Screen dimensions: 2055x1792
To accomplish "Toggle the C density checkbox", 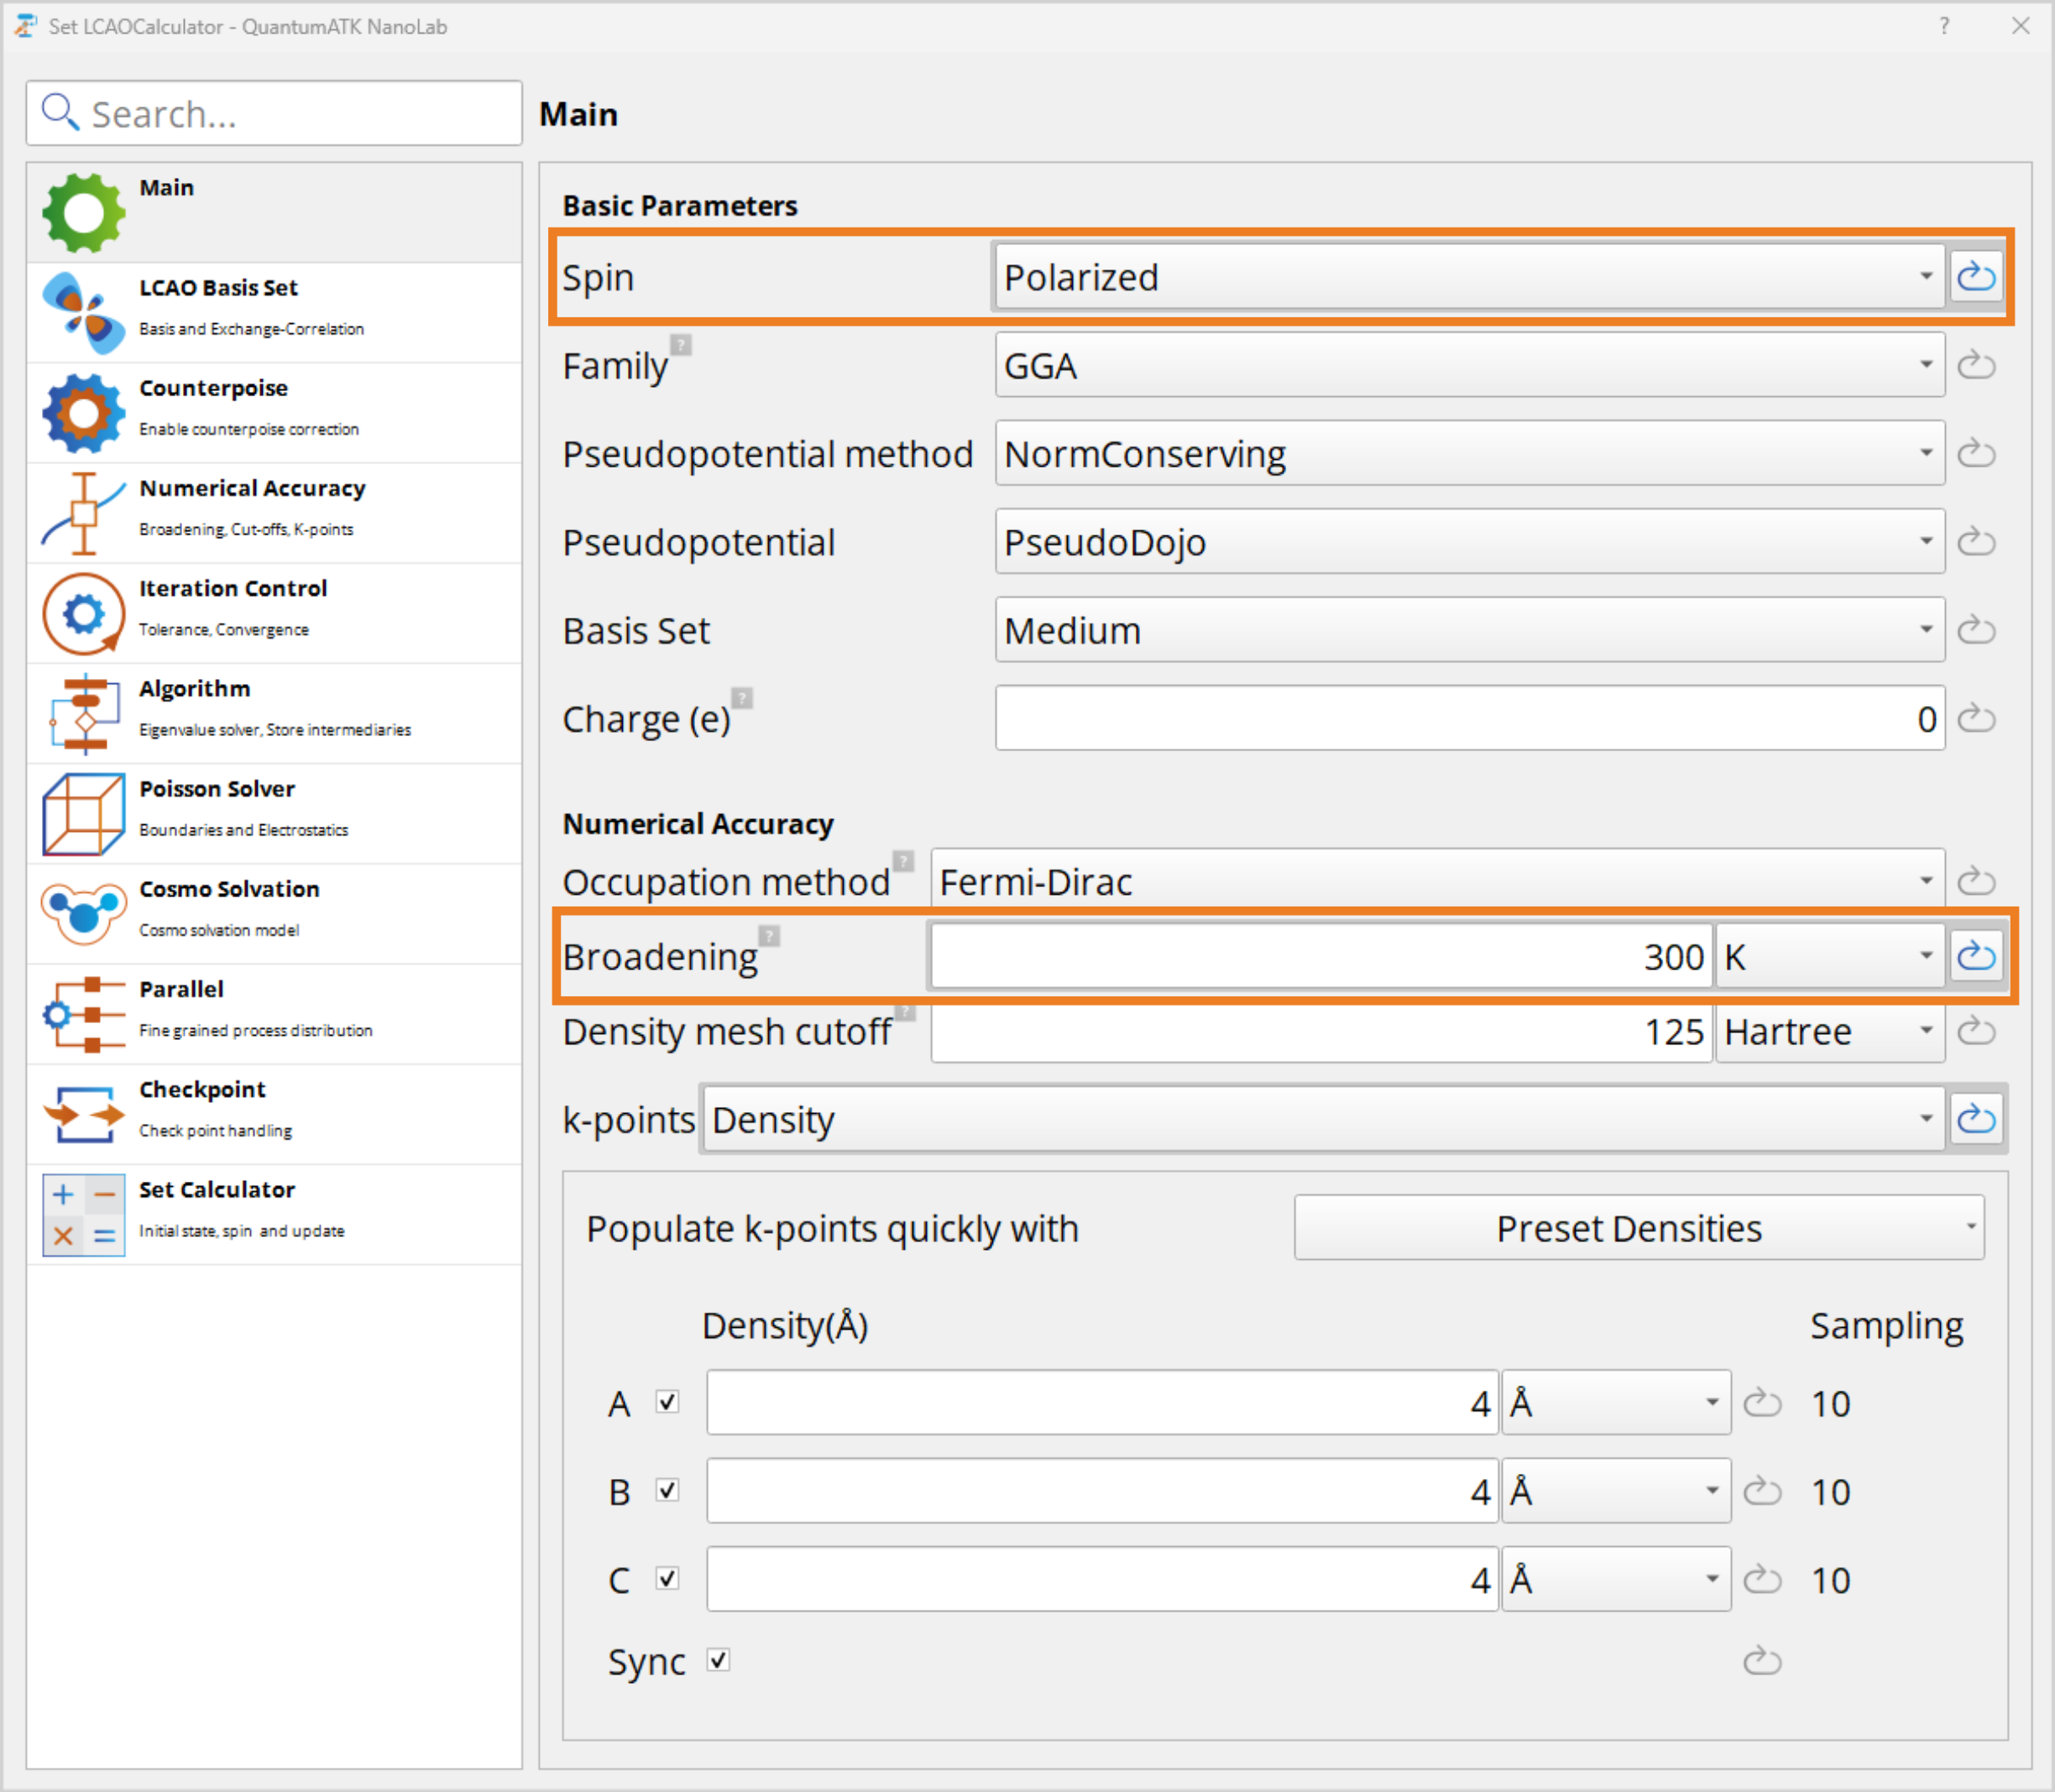I will pyautogui.click(x=668, y=1579).
